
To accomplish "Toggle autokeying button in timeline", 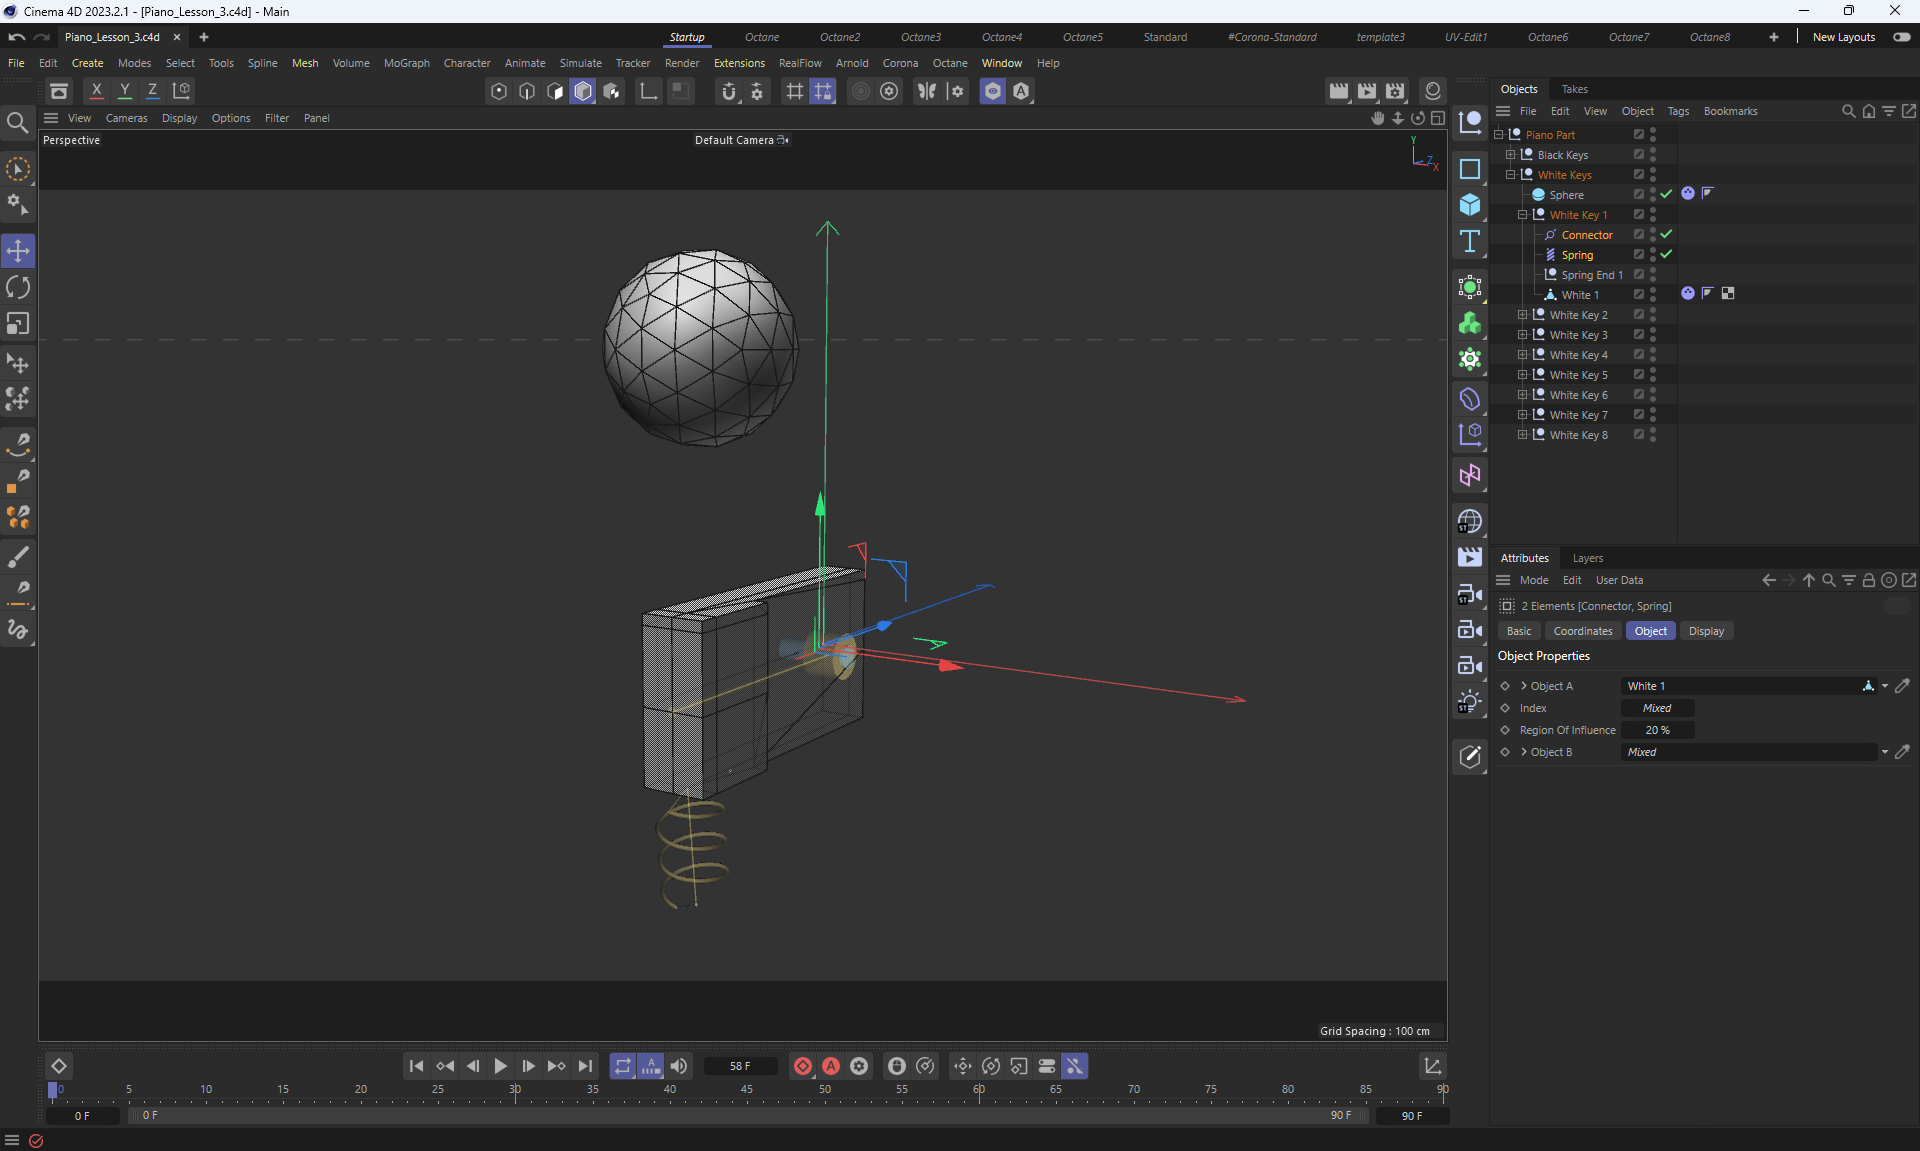I will point(830,1066).
